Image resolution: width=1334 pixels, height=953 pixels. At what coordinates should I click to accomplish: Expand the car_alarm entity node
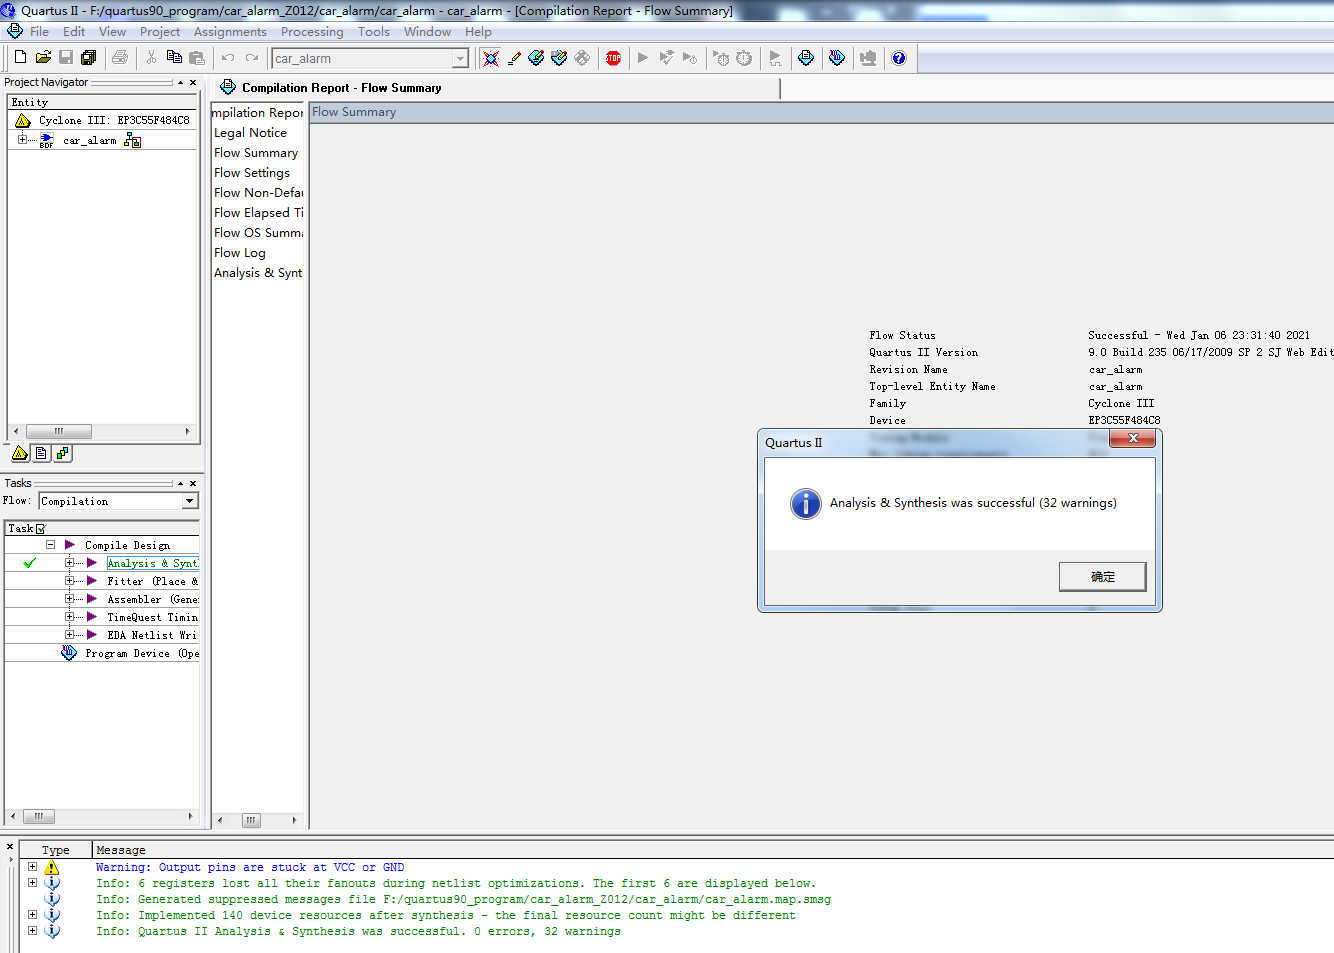[x=22, y=139]
